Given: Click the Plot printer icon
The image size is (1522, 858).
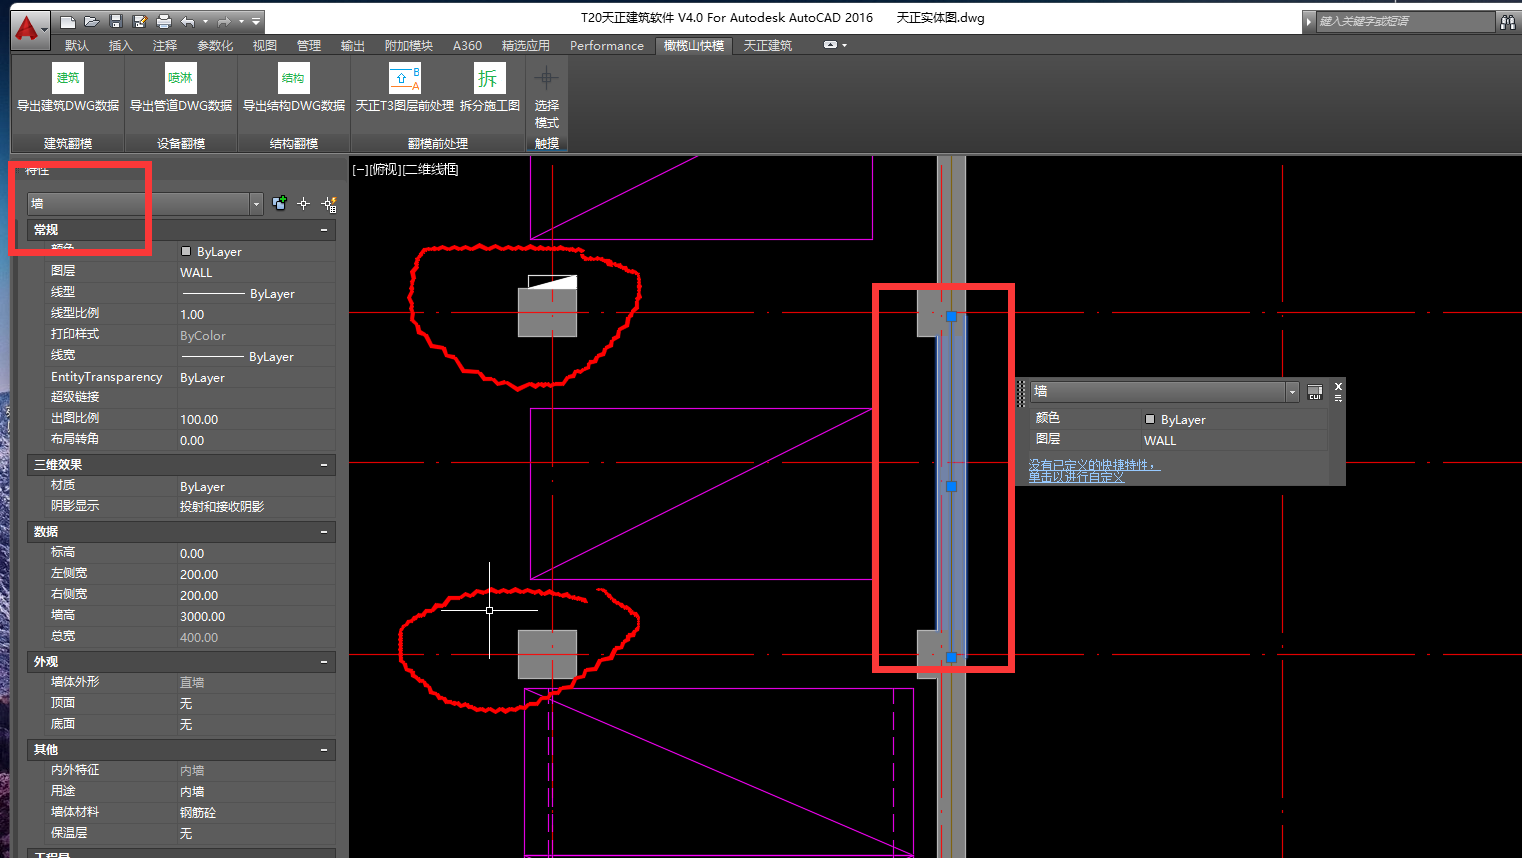Looking at the screenshot, I should (164, 21).
